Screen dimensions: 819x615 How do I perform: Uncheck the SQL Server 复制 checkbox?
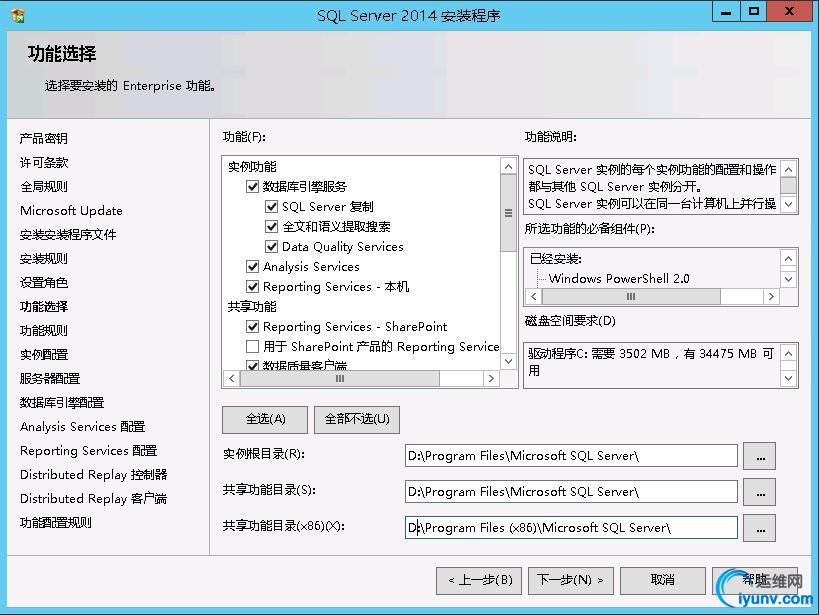(x=272, y=206)
